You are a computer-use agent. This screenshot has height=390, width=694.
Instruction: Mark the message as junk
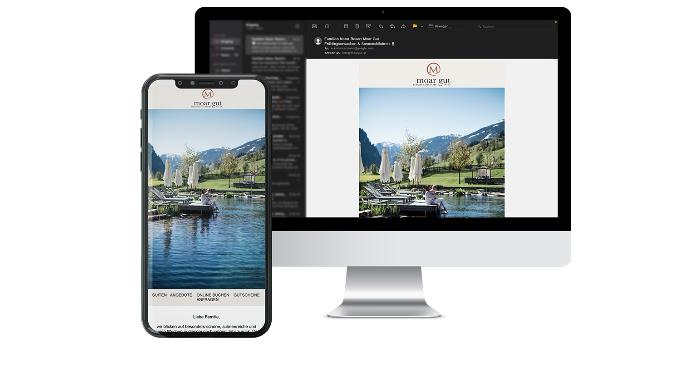(x=368, y=27)
